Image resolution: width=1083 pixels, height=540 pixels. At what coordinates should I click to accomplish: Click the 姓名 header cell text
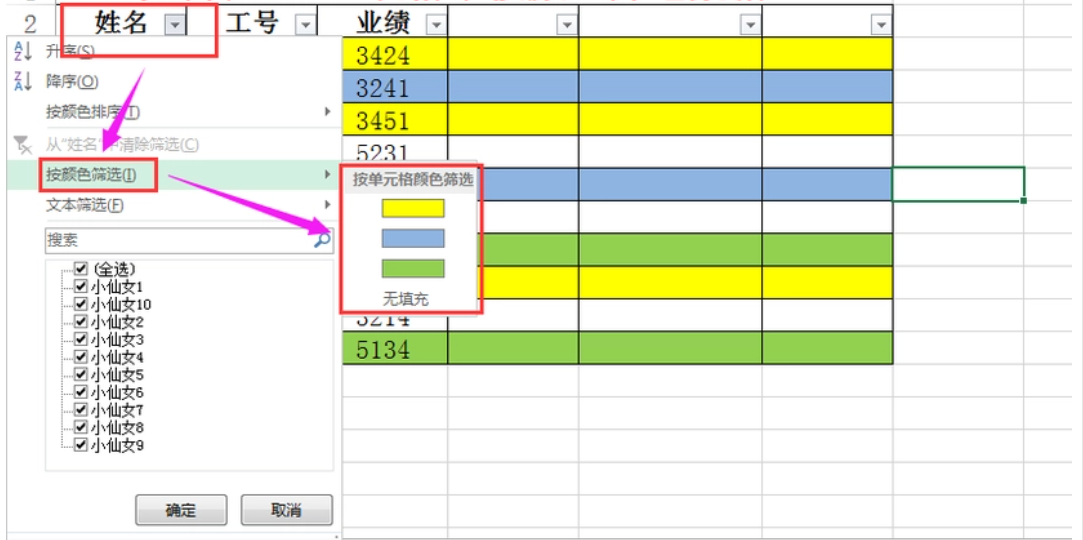tap(121, 23)
